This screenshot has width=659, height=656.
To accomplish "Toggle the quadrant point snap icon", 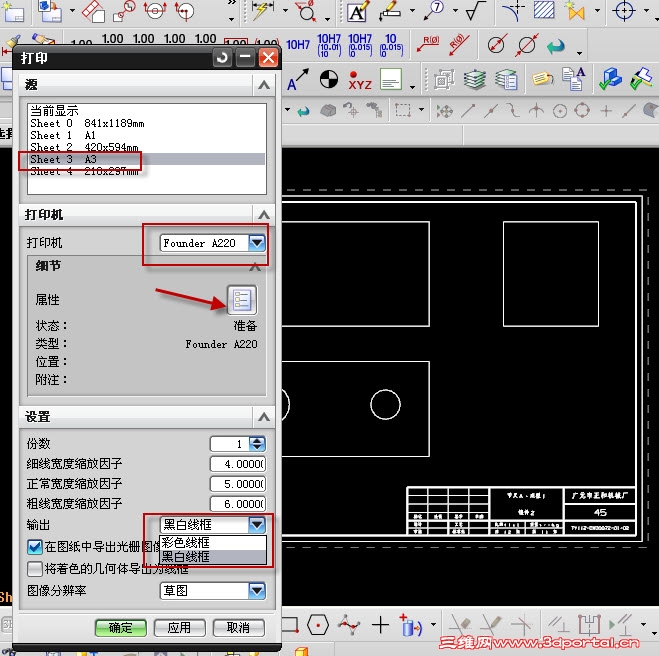I will coord(582,111).
